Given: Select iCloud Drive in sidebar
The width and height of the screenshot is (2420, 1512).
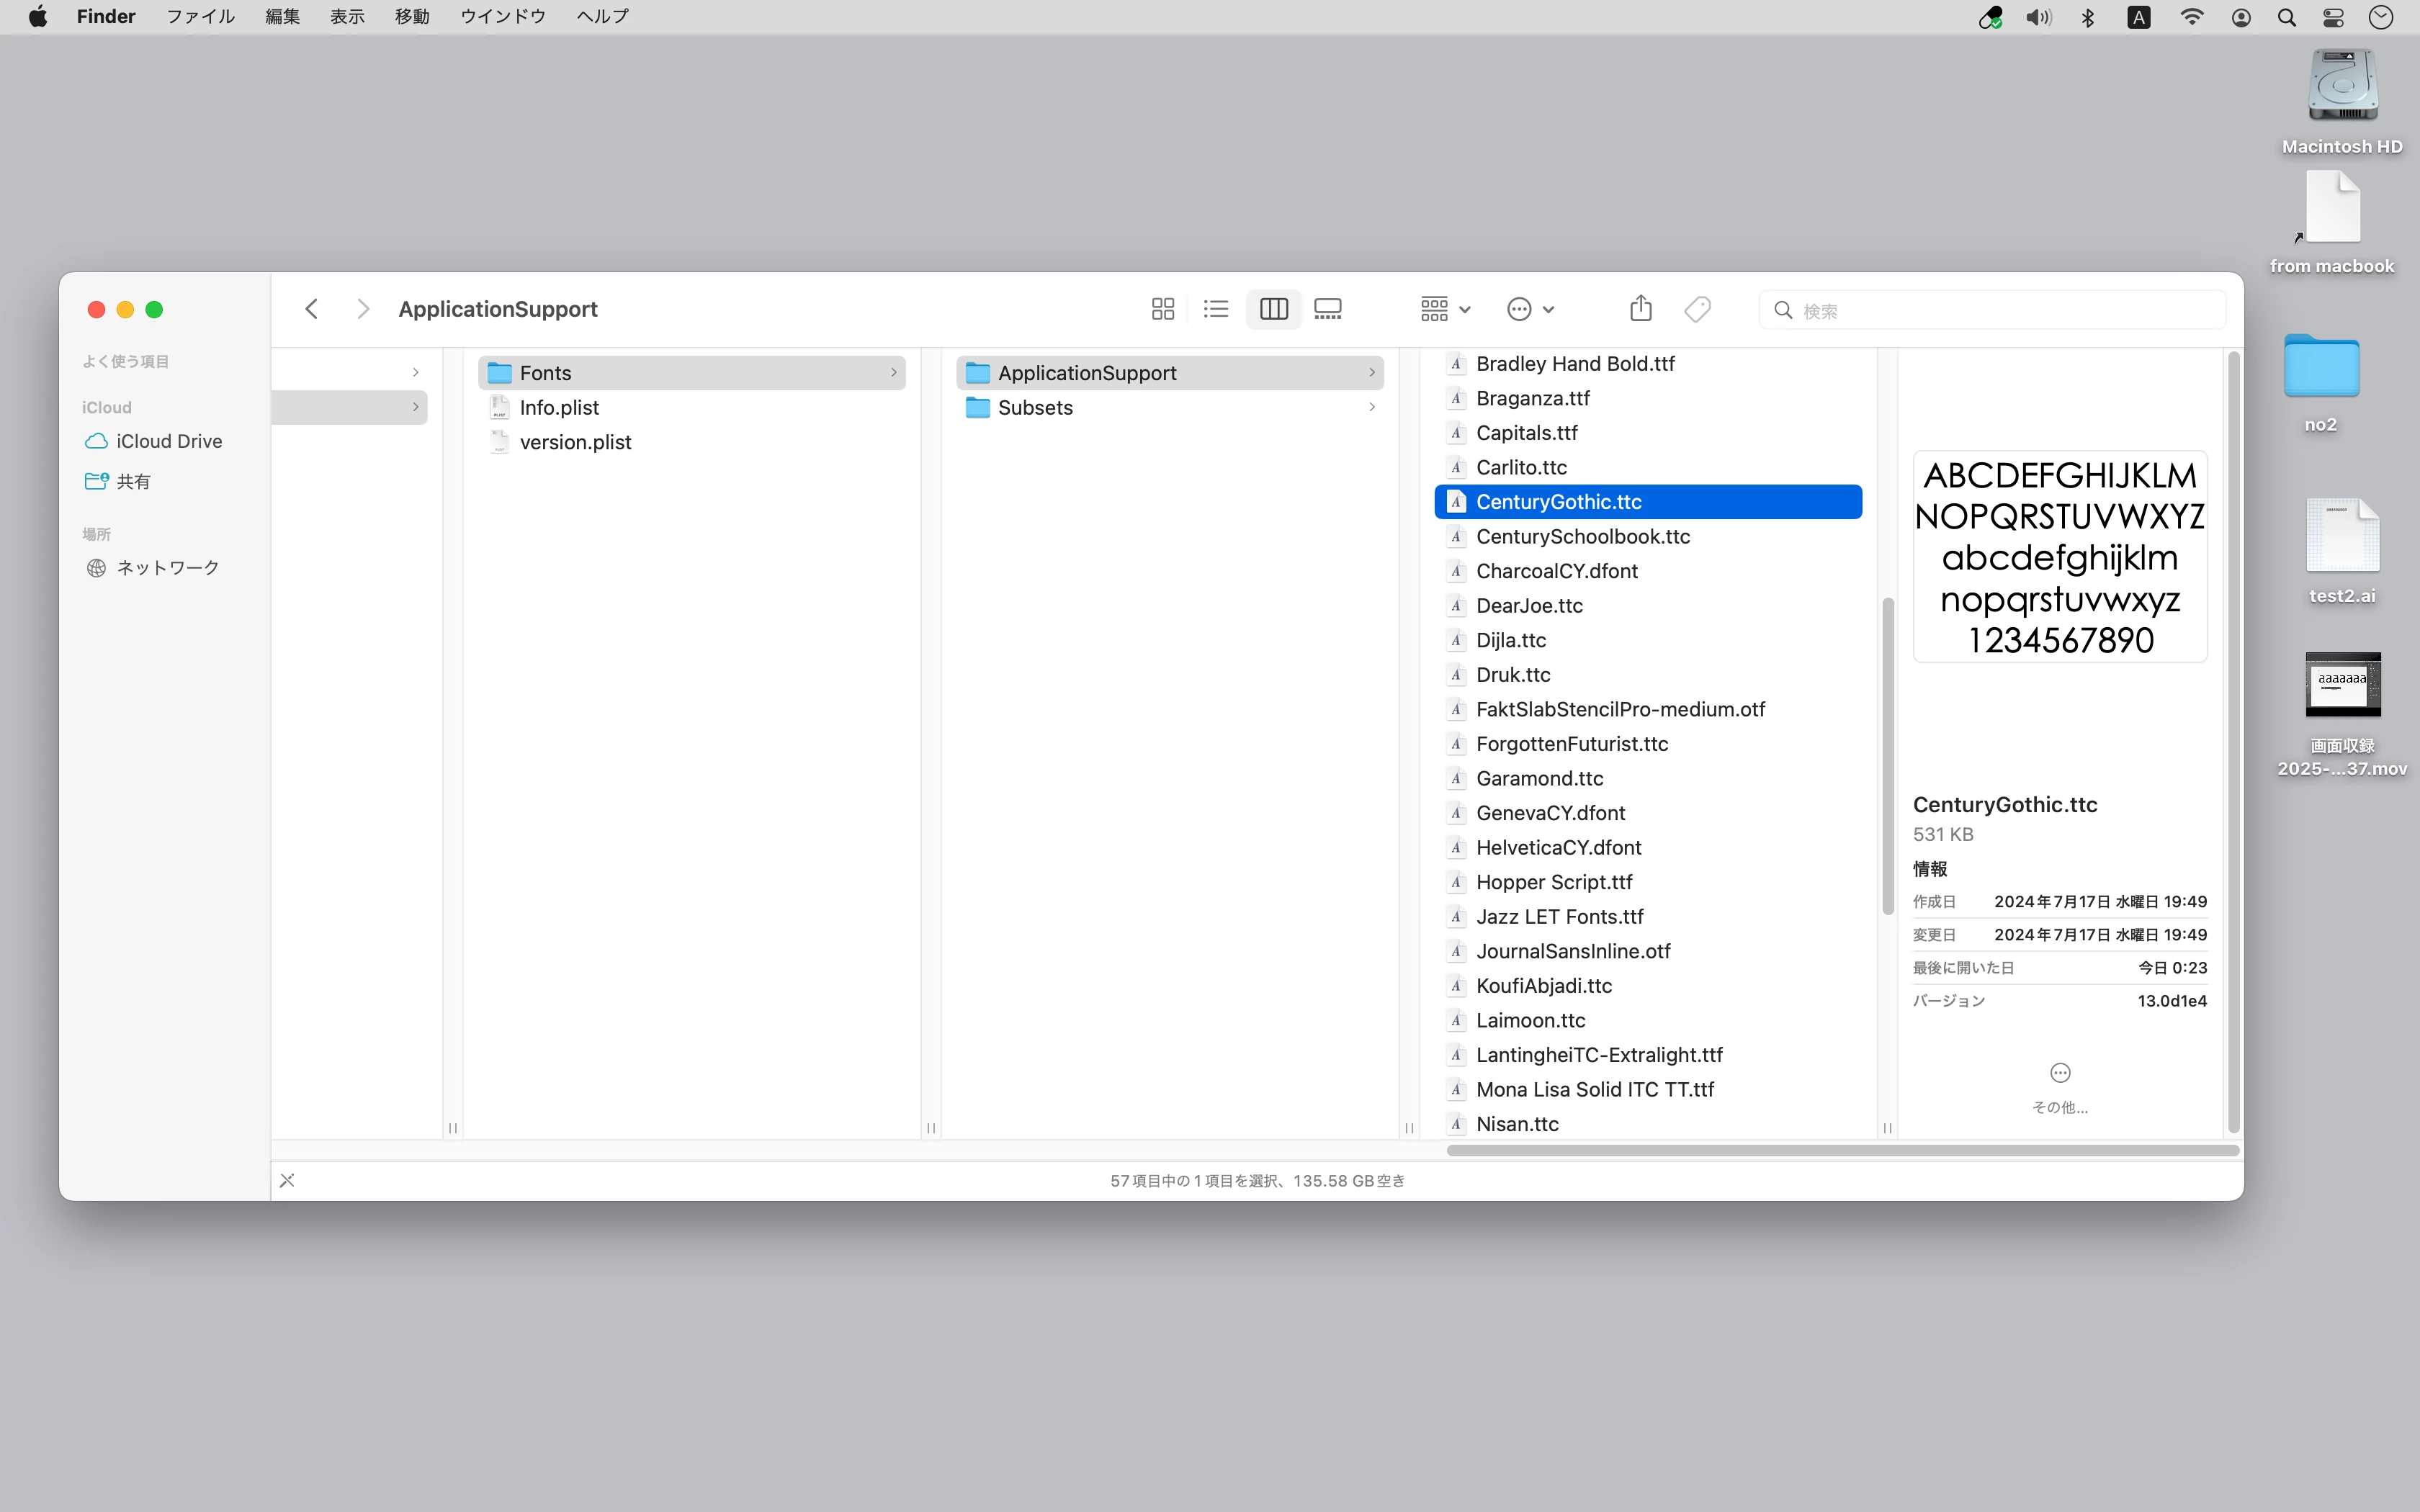Looking at the screenshot, I should 168,441.
